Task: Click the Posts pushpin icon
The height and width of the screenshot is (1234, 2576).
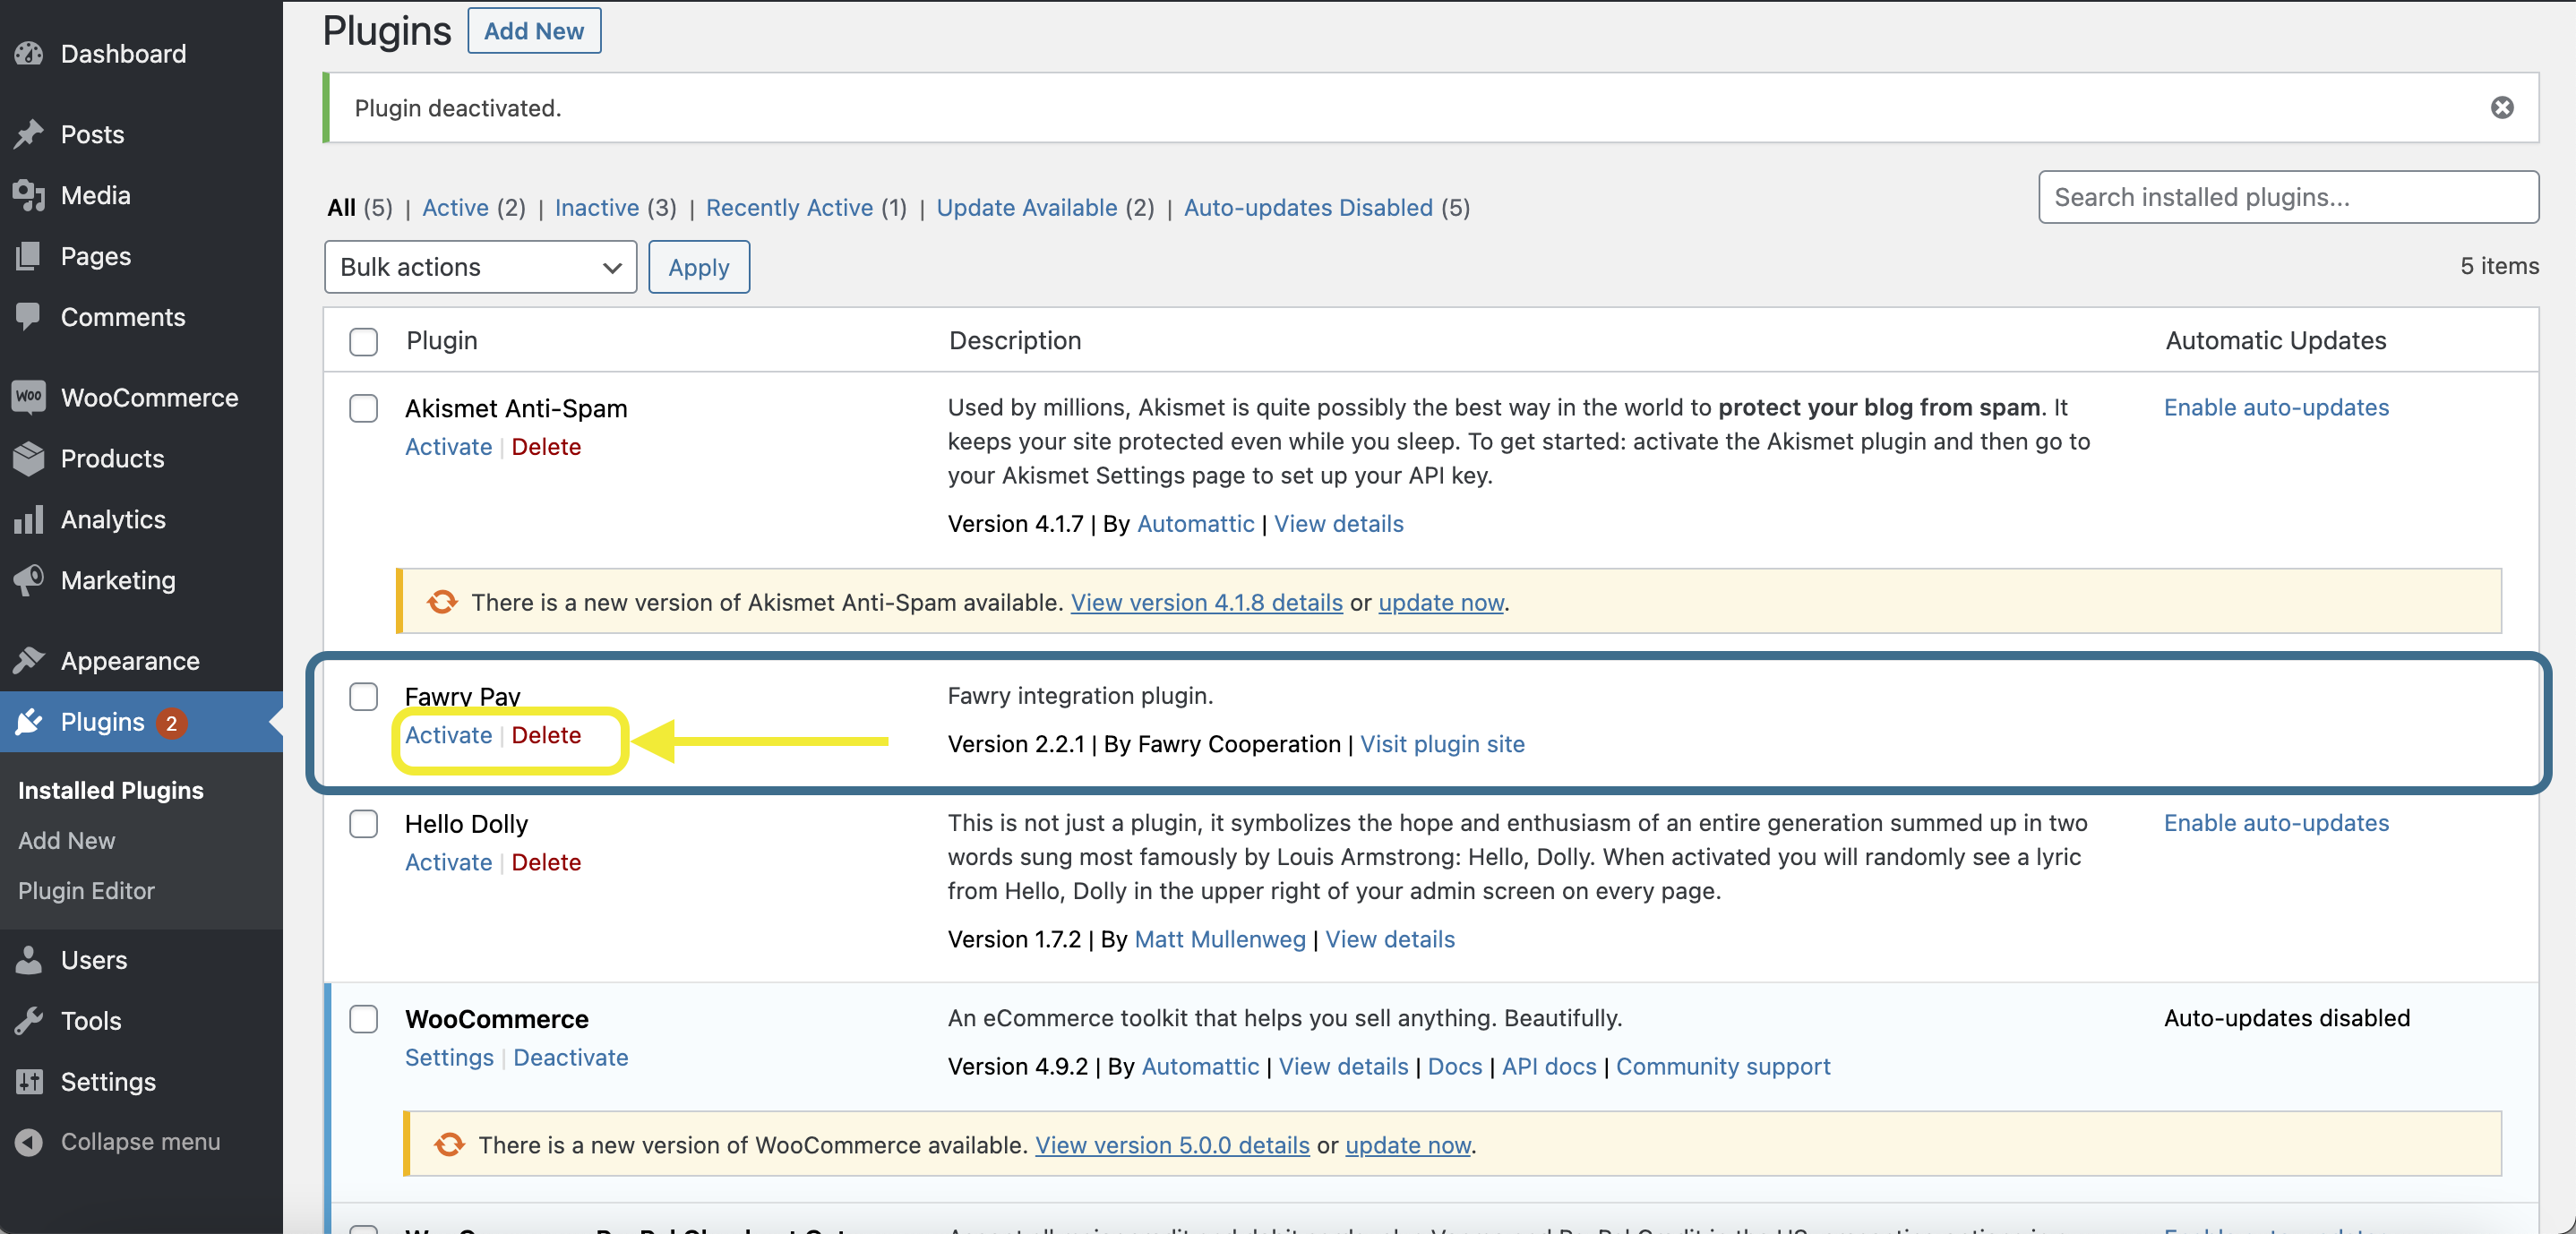Action: click(29, 134)
